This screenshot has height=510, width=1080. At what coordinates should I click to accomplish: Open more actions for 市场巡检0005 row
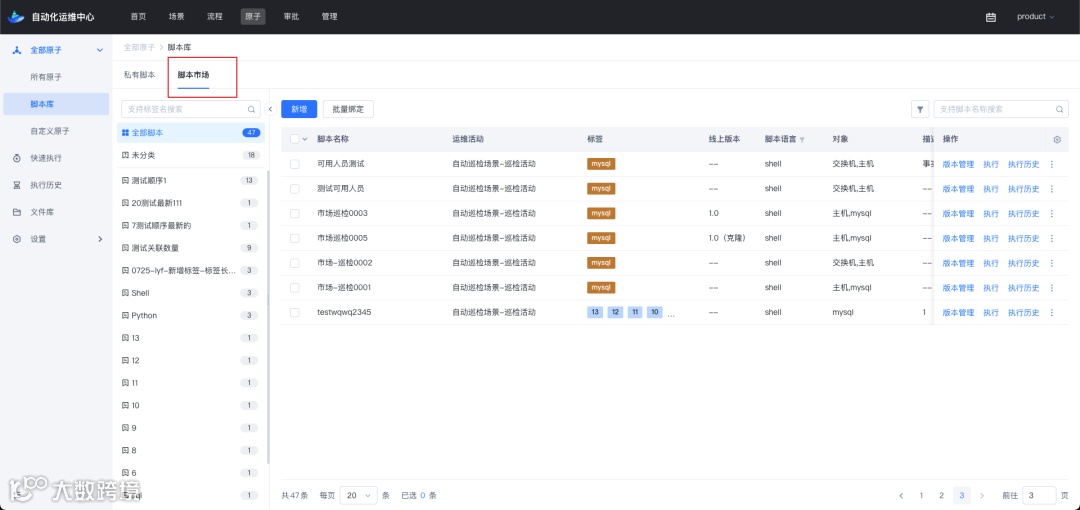click(1052, 238)
